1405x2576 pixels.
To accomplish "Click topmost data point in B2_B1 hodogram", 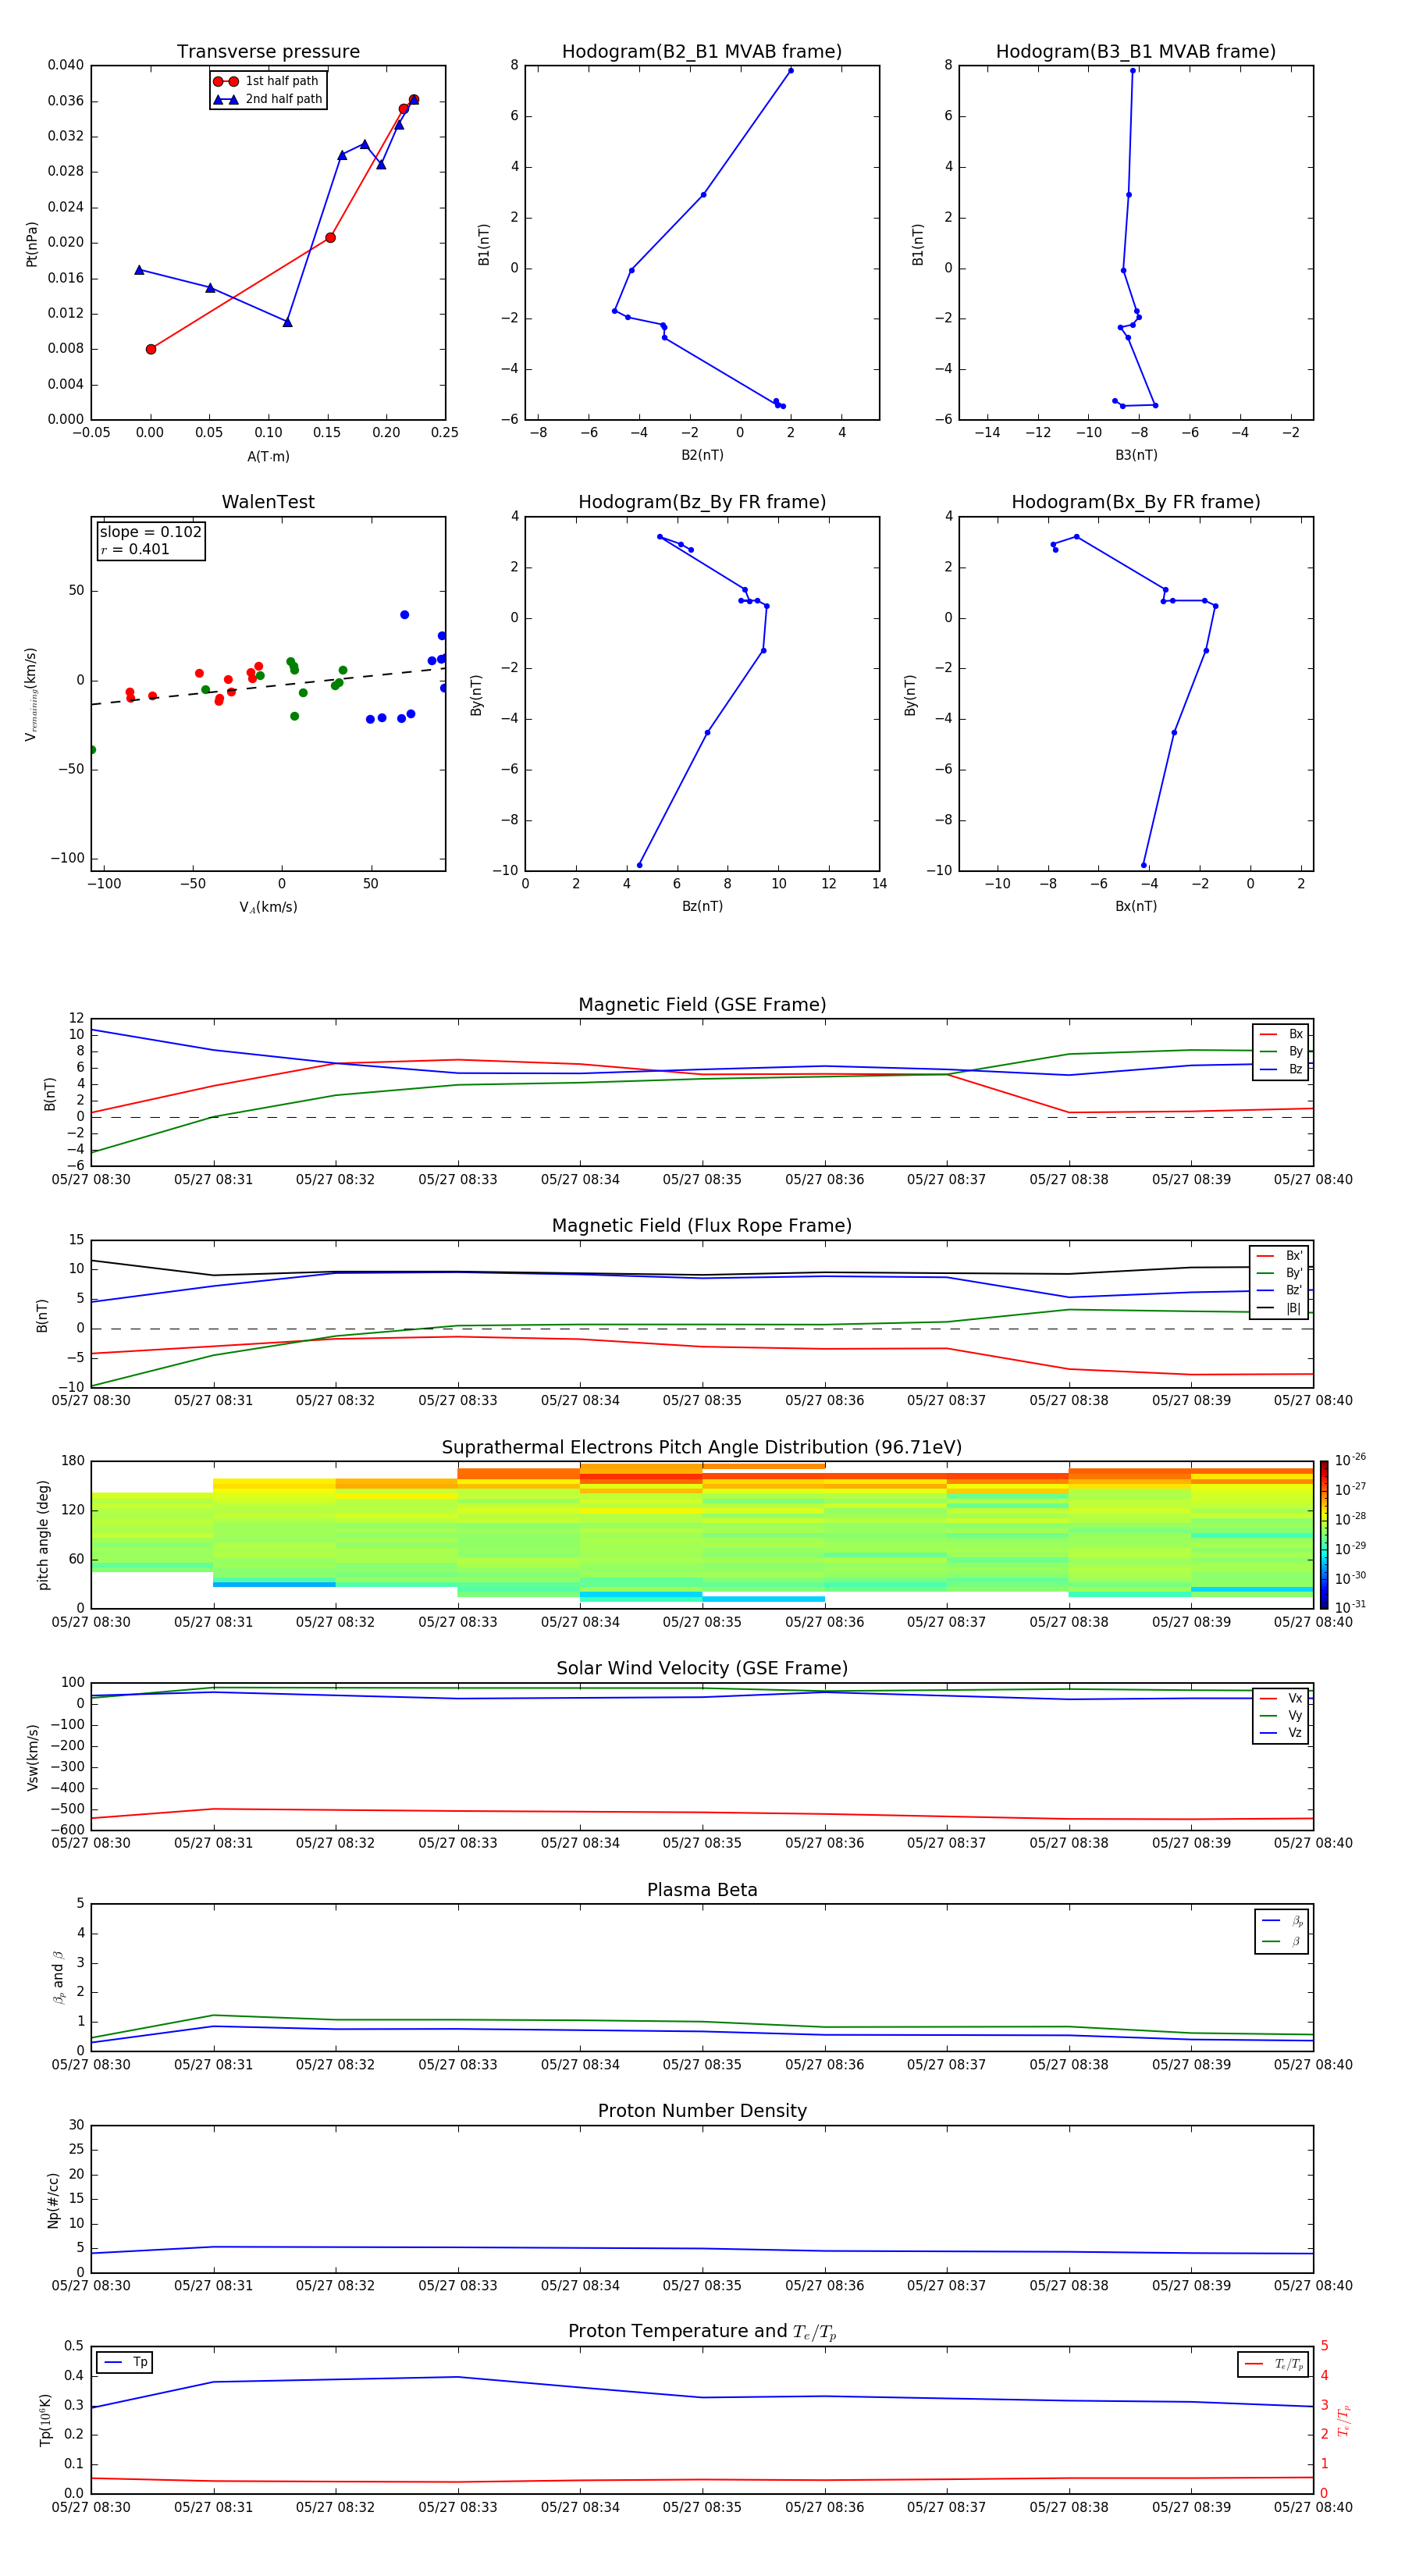I will [791, 71].
